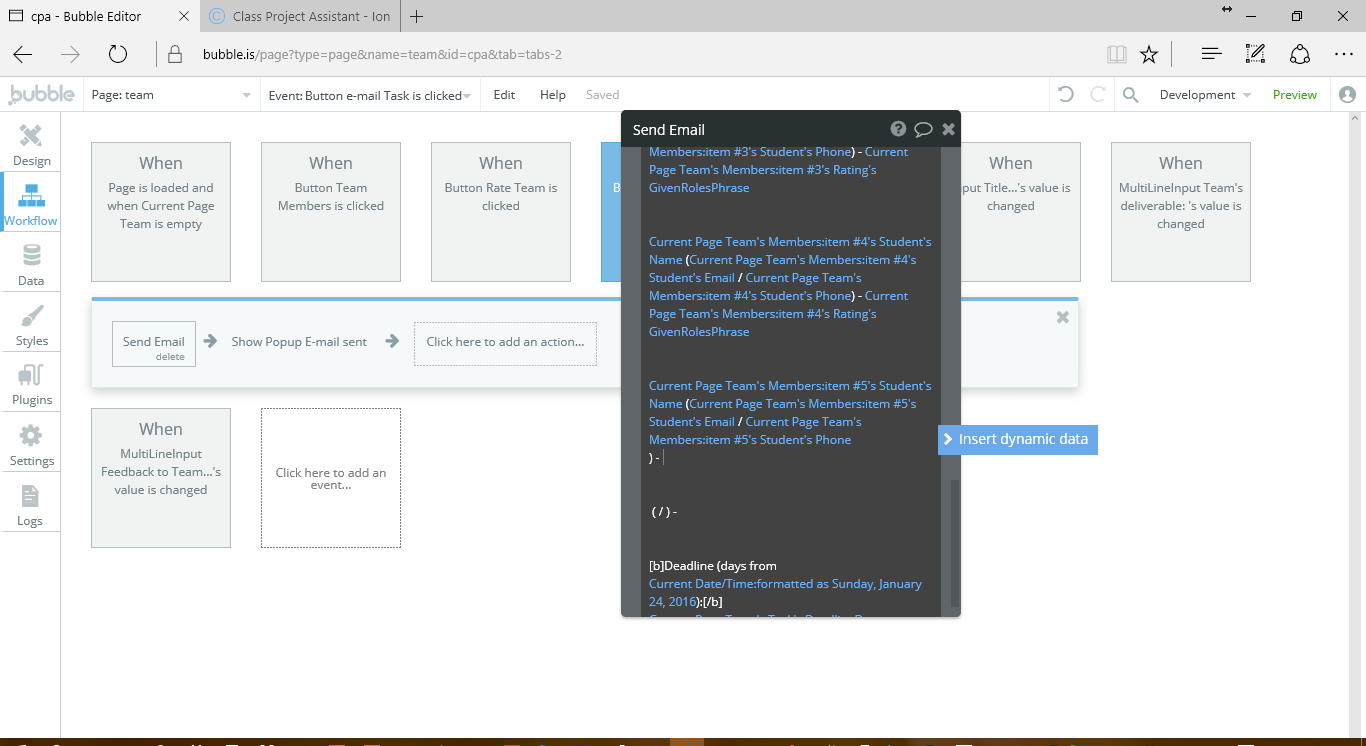The height and width of the screenshot is (746, 1366).
Task: Click here to add an action
Action: 505,343
